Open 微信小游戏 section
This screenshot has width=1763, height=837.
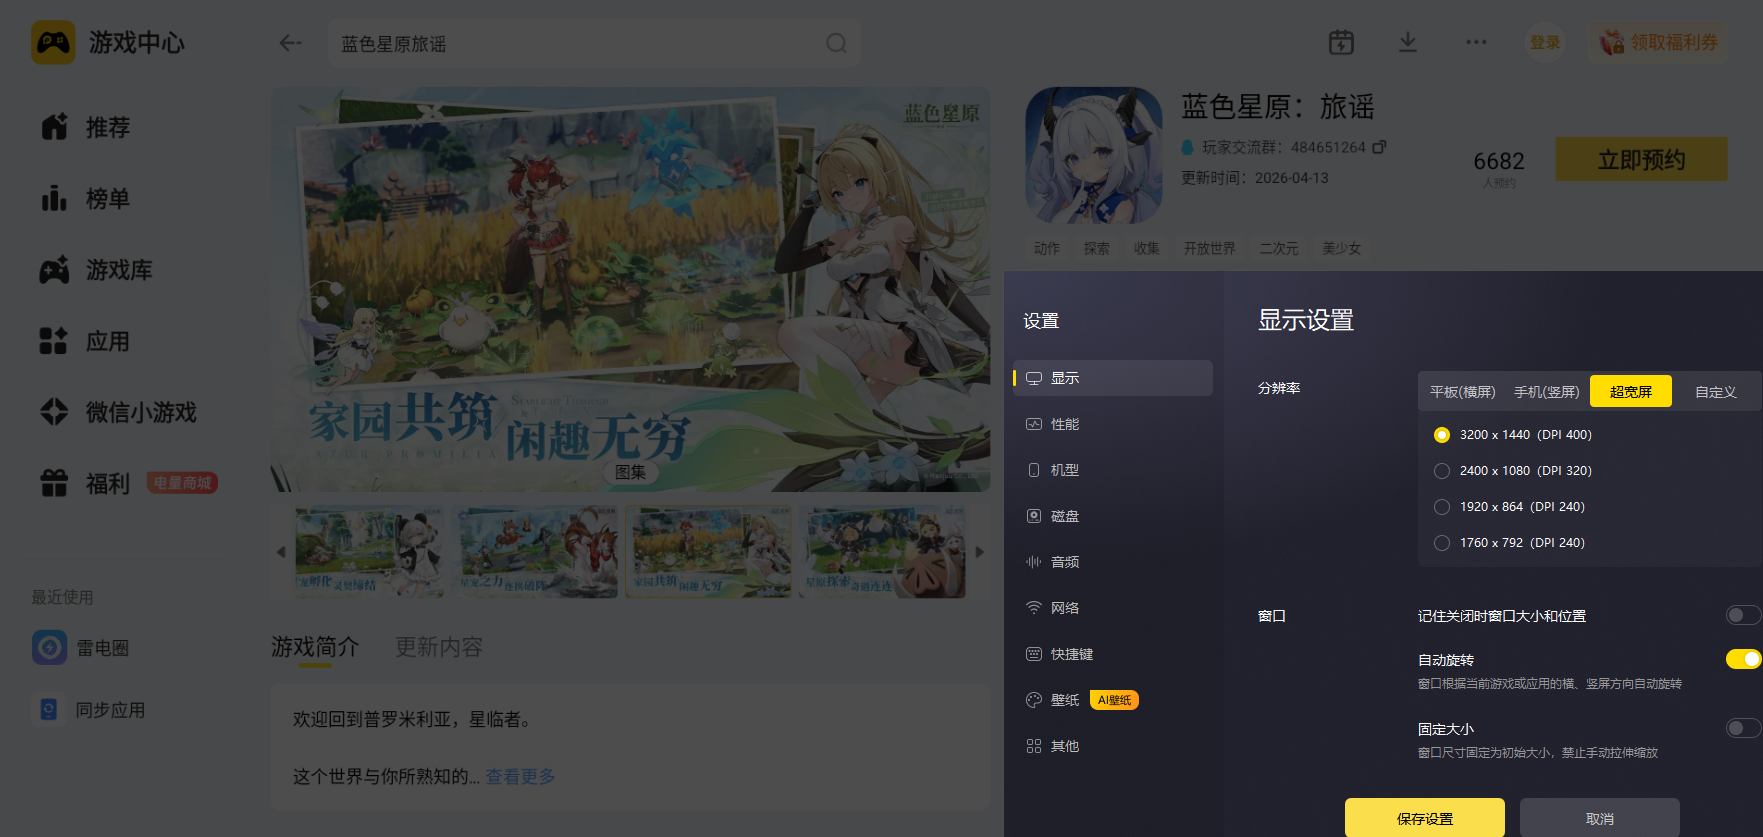[118, 412]
